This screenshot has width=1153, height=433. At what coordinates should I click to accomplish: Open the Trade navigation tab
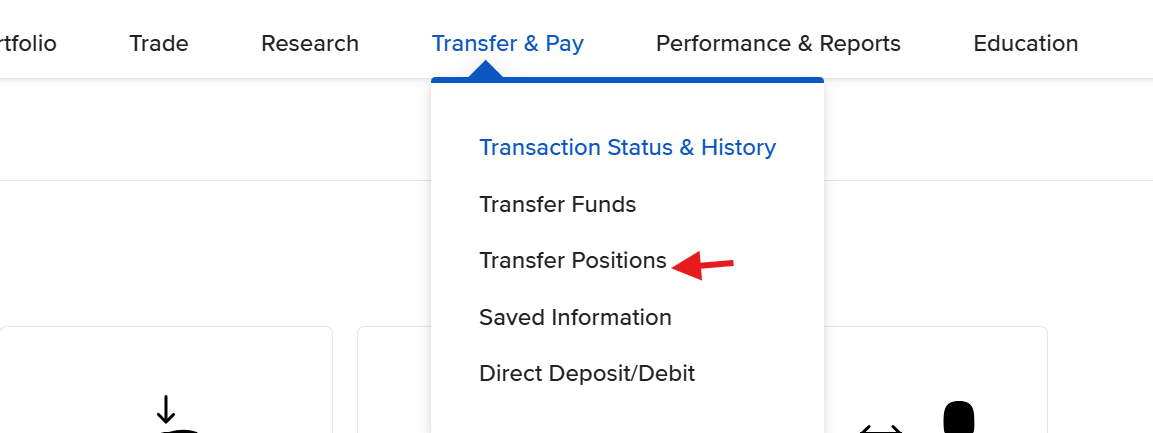pos(159,44)
